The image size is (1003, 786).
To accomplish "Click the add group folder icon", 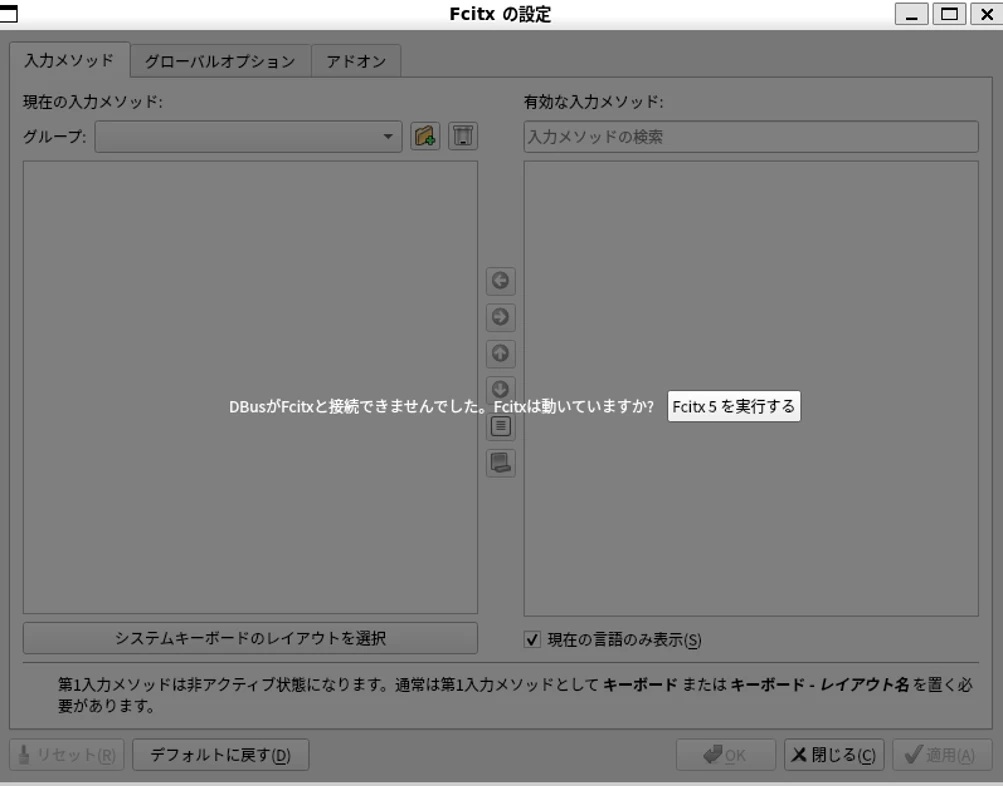I will [425, 136].
